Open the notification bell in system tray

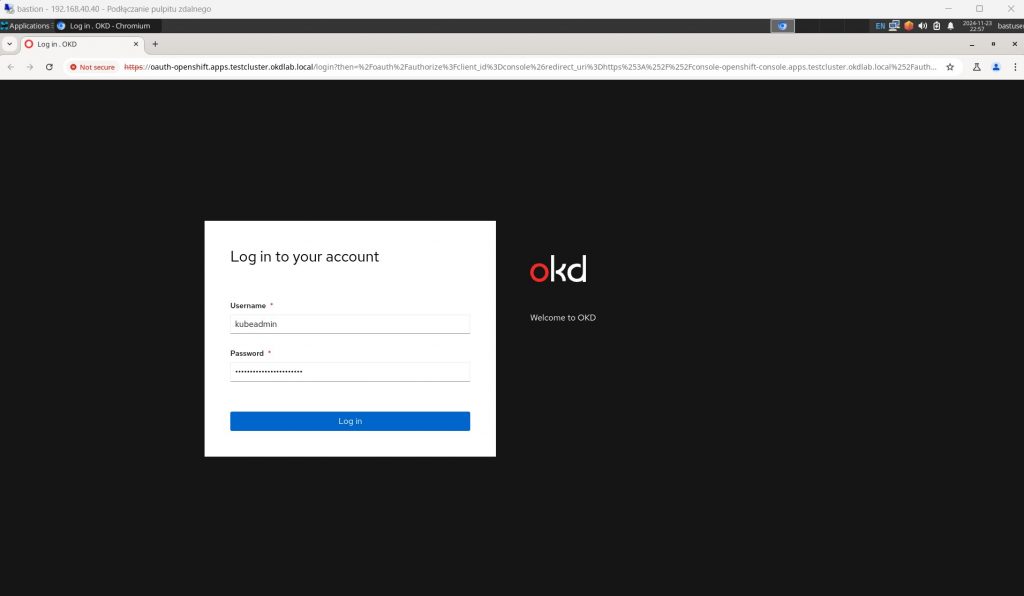(x=950, y=26)
